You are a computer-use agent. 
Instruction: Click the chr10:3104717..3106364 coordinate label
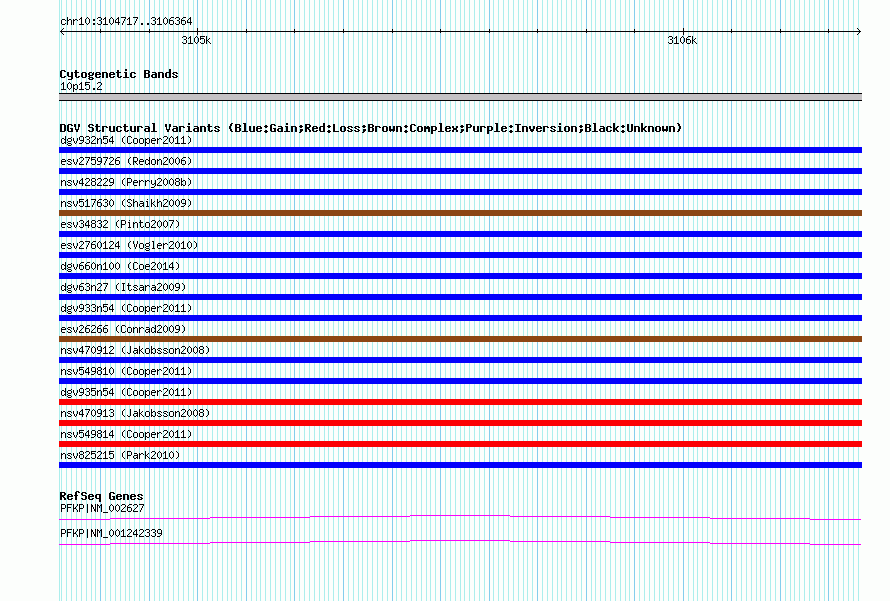[126, 21]
